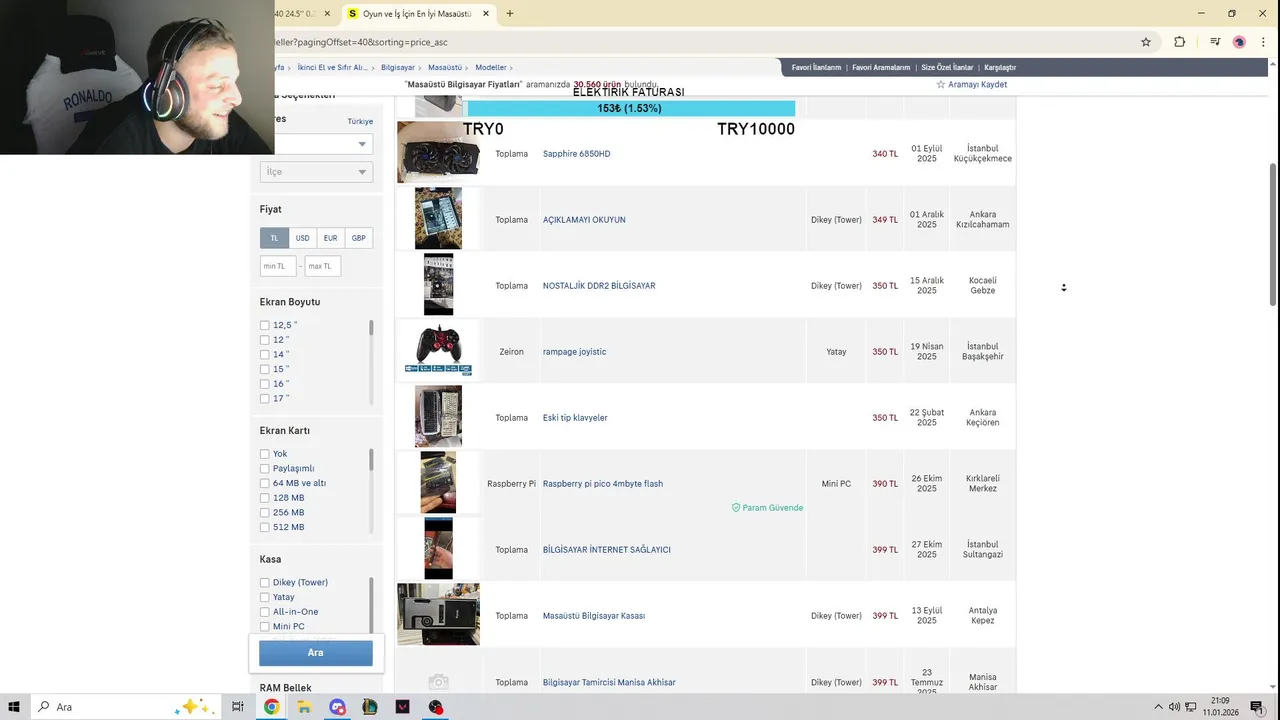Image resolution: width=1280 pixels, height=720 pixels.
Task: Open the Valorant taskbar icon
Action: (x=403, y=707)
